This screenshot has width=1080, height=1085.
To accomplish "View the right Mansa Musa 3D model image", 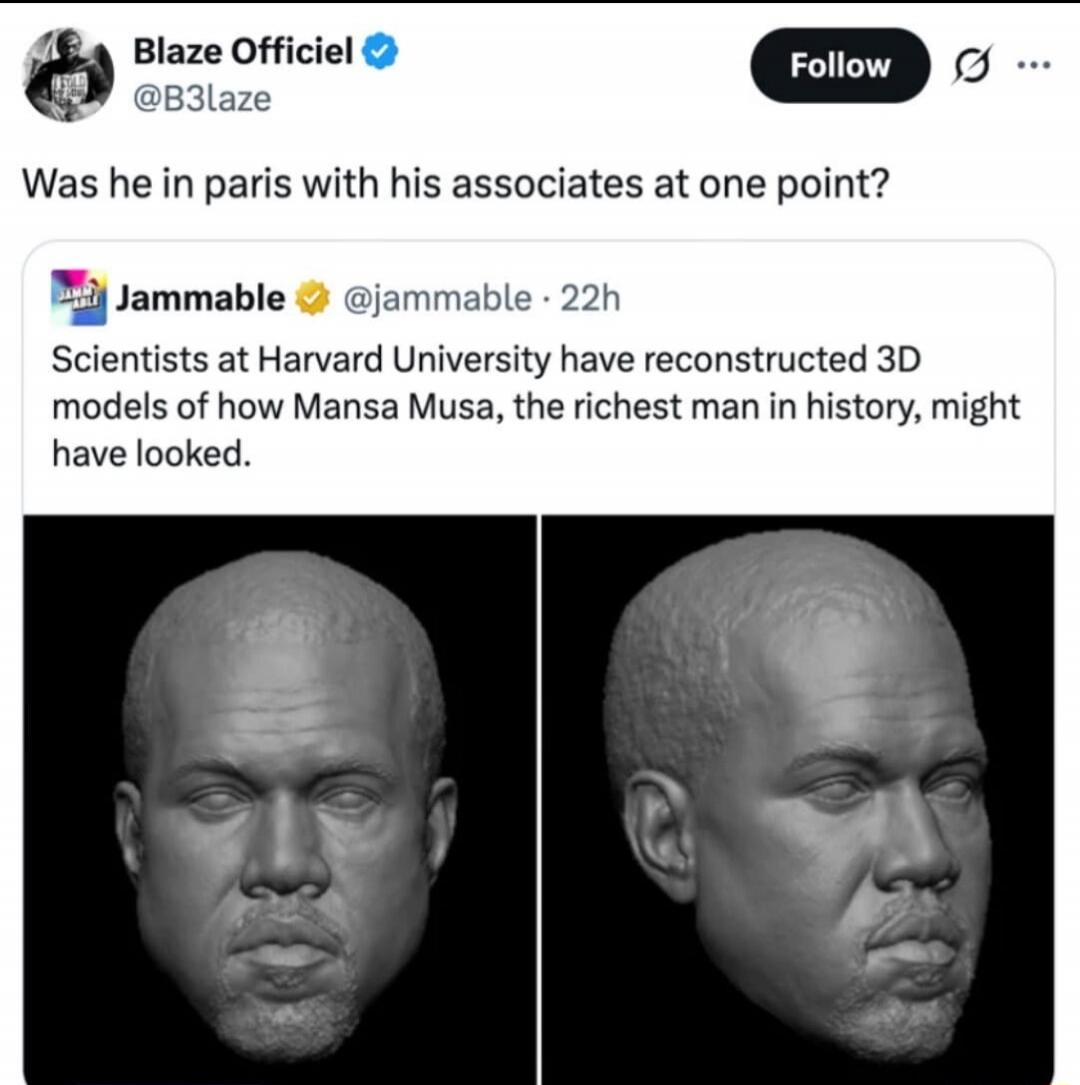I will coord(800,800).
